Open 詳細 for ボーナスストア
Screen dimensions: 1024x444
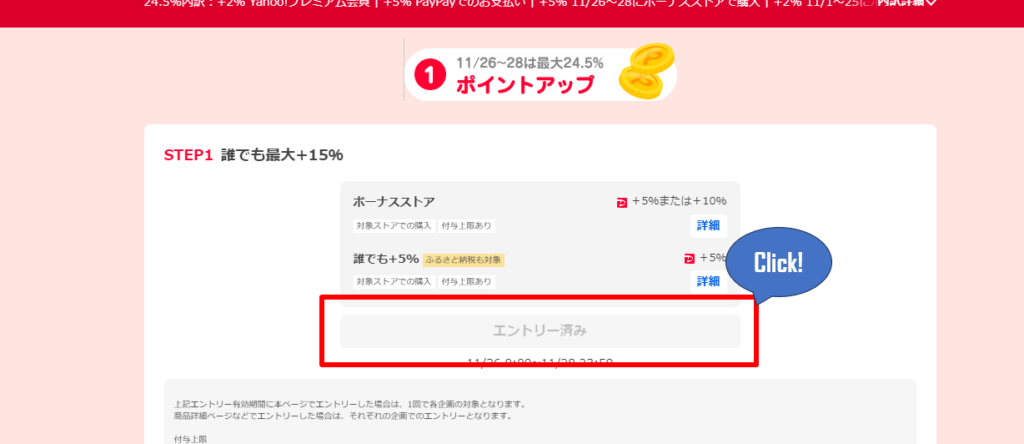(x=708, y=225)
